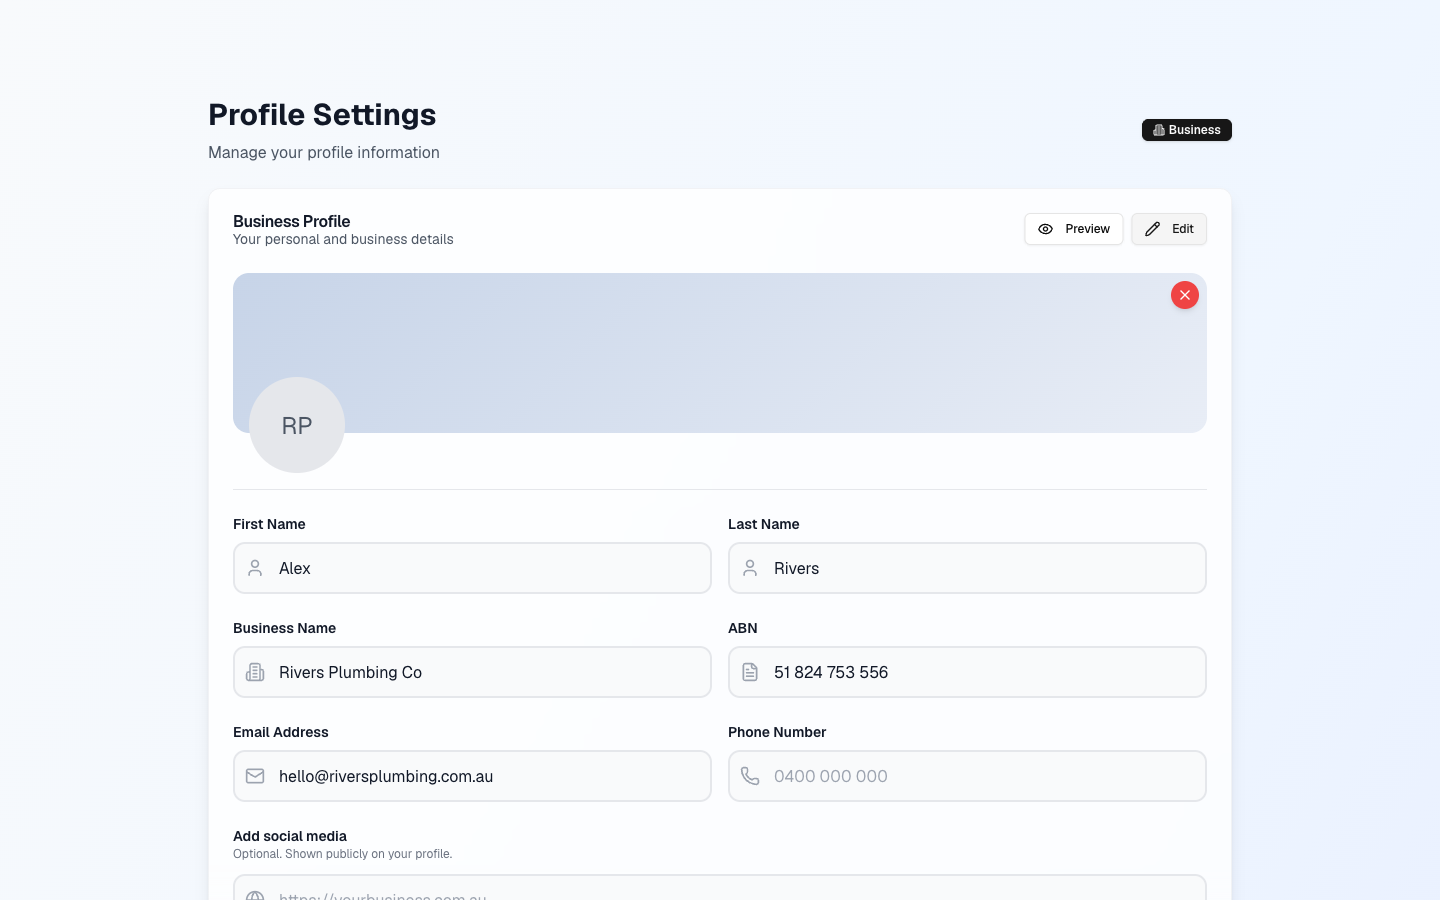Viewport: 1440px width, 900px height.
Task: Click the Business Name label
Action: point(284,628)
